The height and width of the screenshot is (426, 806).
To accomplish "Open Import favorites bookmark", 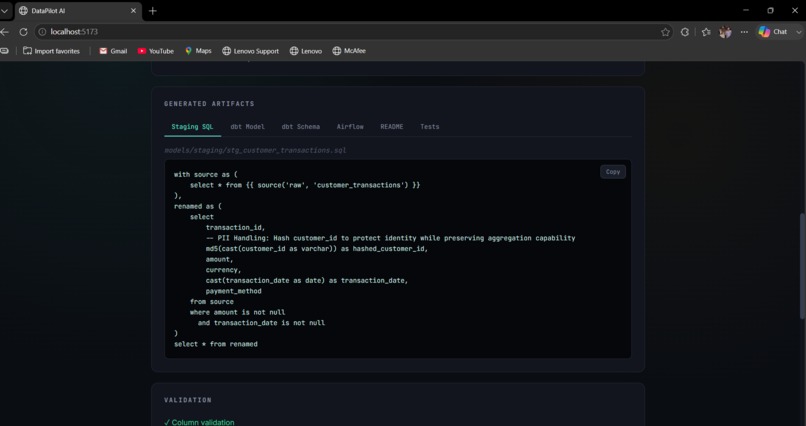I will coord(51,51).
